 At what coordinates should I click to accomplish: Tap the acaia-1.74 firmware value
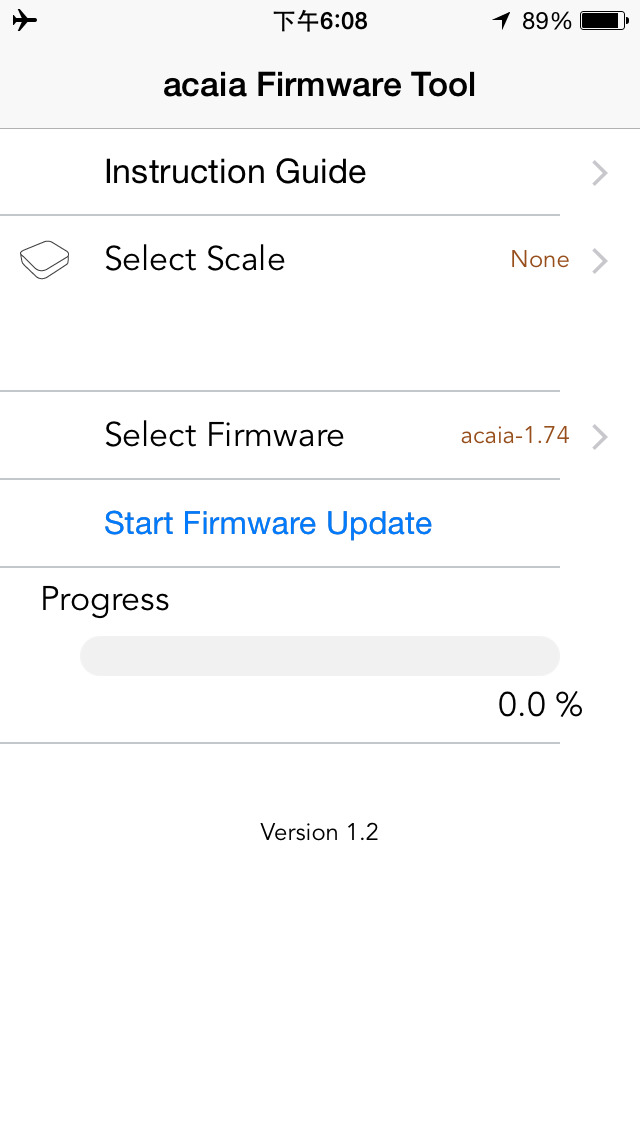point(515,435)
